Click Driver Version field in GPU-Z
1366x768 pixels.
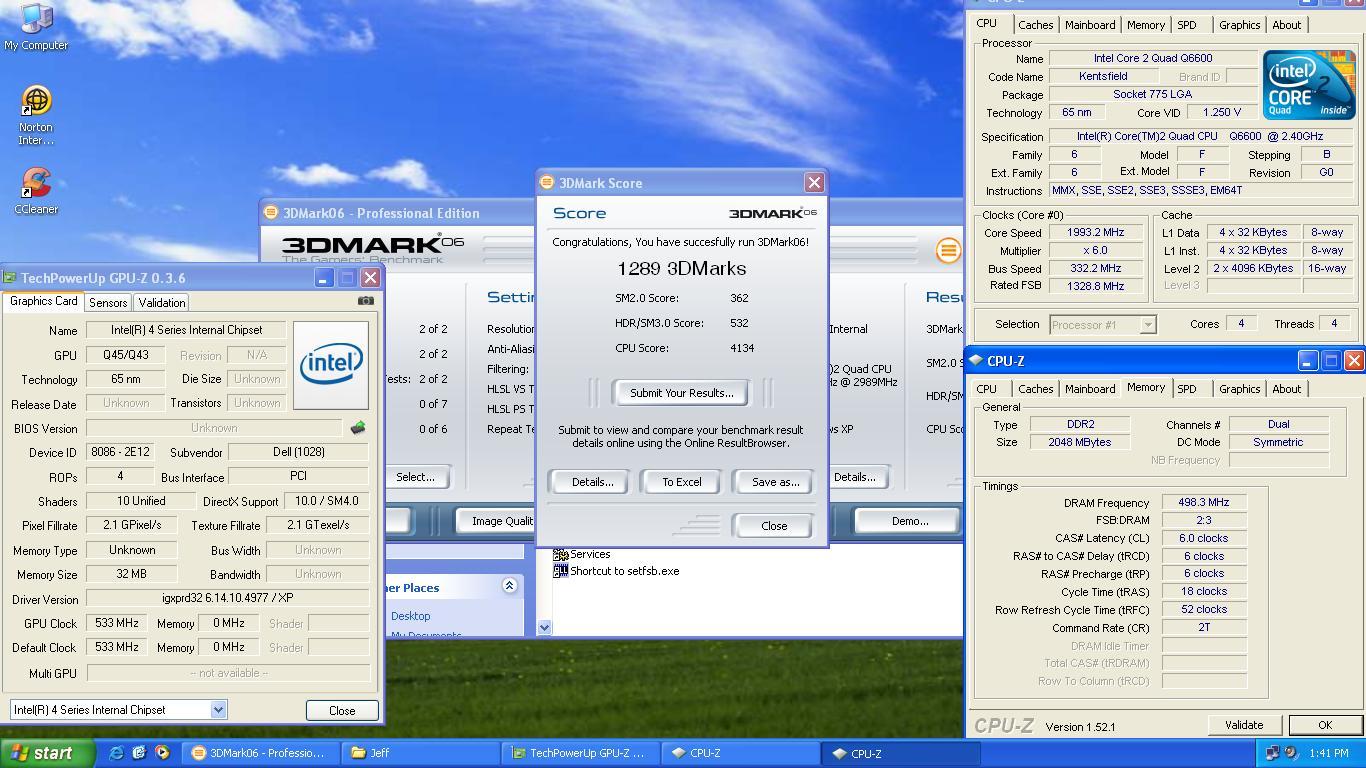coord(228,598)
